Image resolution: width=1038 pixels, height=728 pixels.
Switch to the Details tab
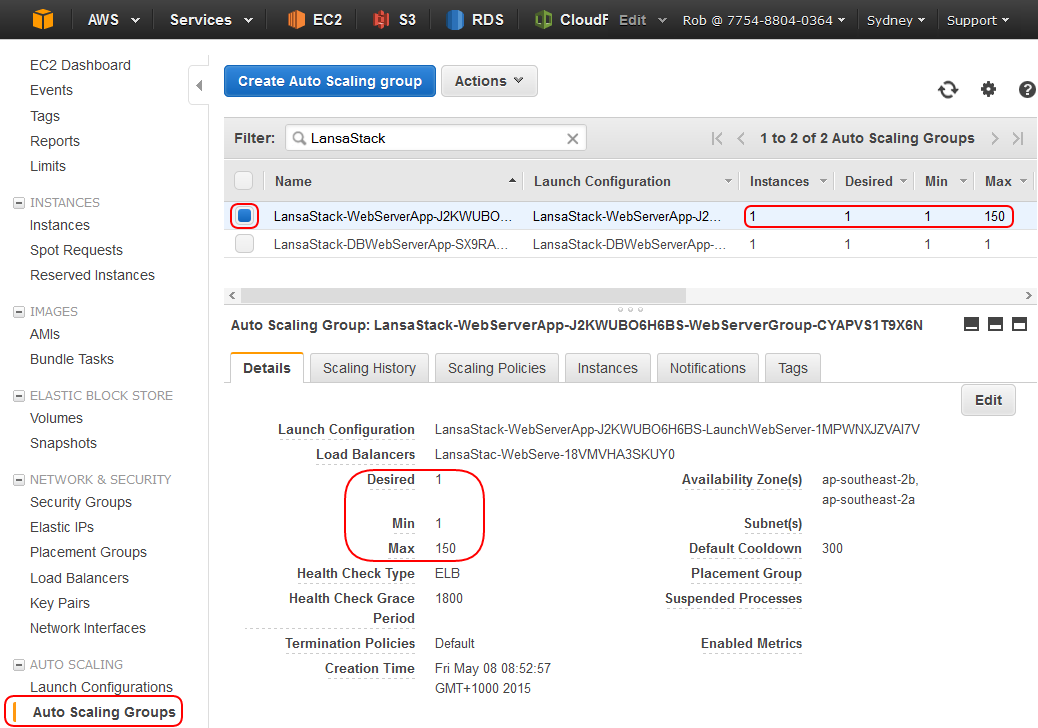pos(267,368)
